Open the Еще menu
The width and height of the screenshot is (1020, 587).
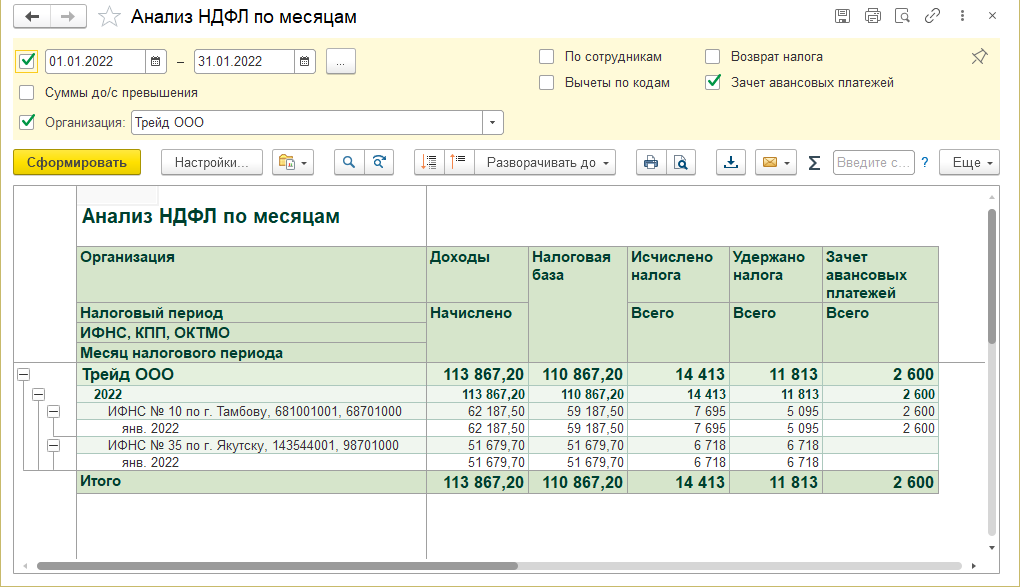[x=968, y=162]
